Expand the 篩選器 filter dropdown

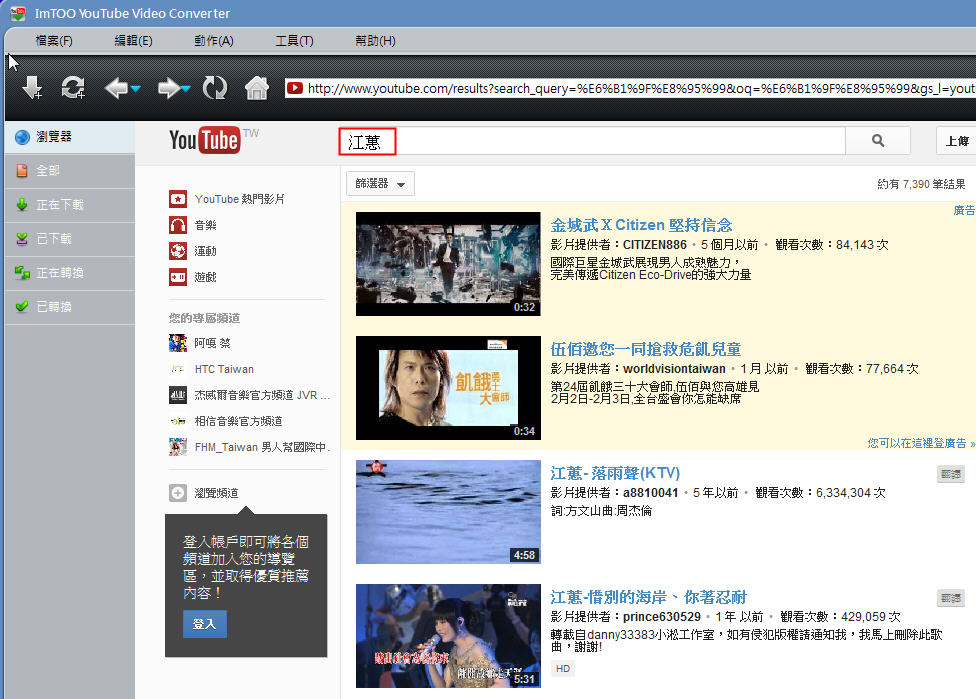(x=380, y=184)
